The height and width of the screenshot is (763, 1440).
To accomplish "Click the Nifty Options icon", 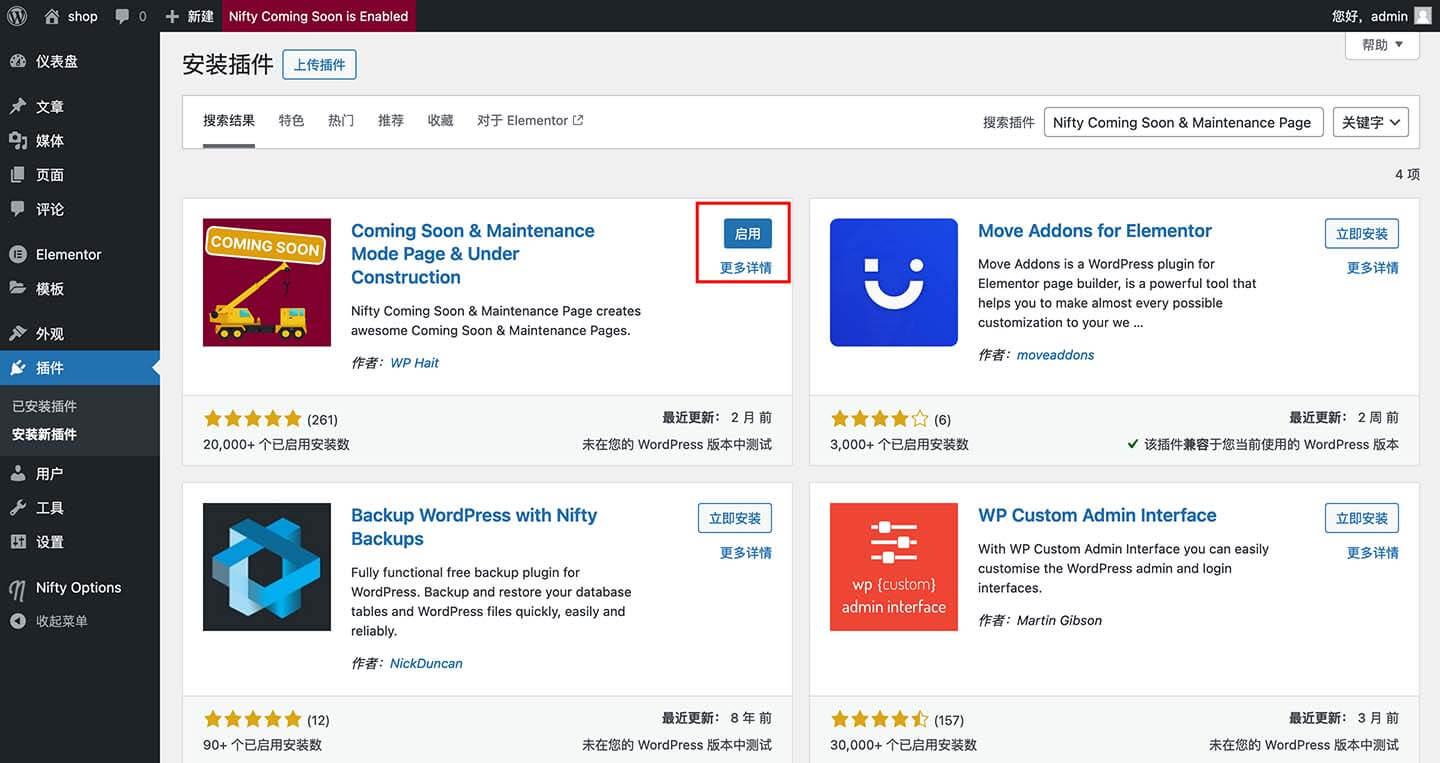I will tap(18, 588).
